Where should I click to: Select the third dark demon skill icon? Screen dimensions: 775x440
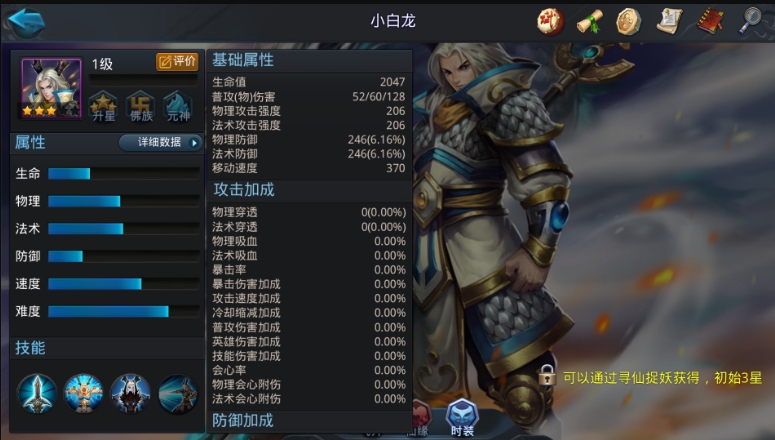(x=130, y=394)
